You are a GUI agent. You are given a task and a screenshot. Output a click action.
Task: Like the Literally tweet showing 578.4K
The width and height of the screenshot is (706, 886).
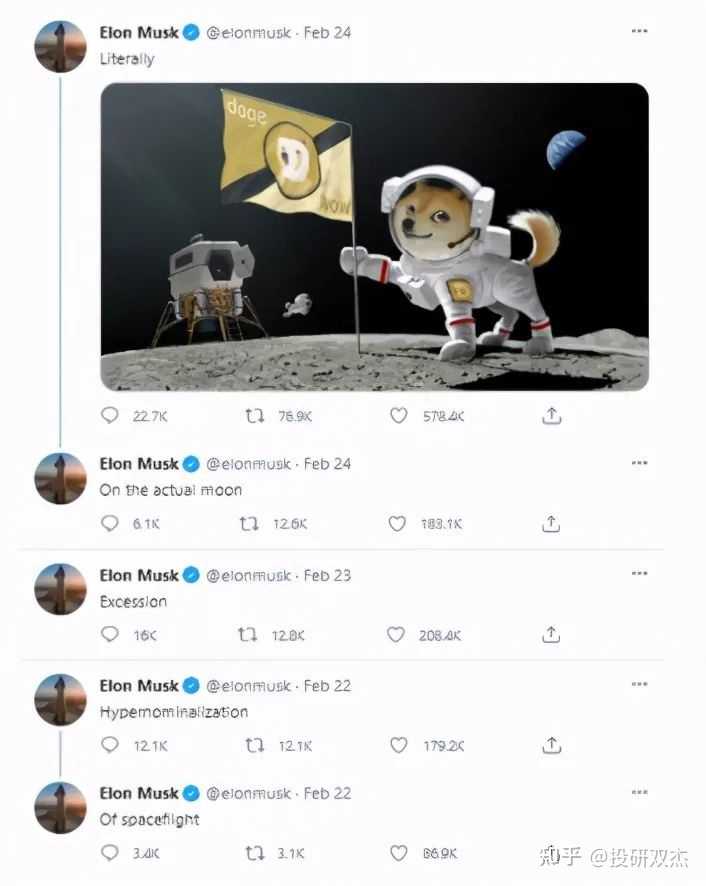399,415
